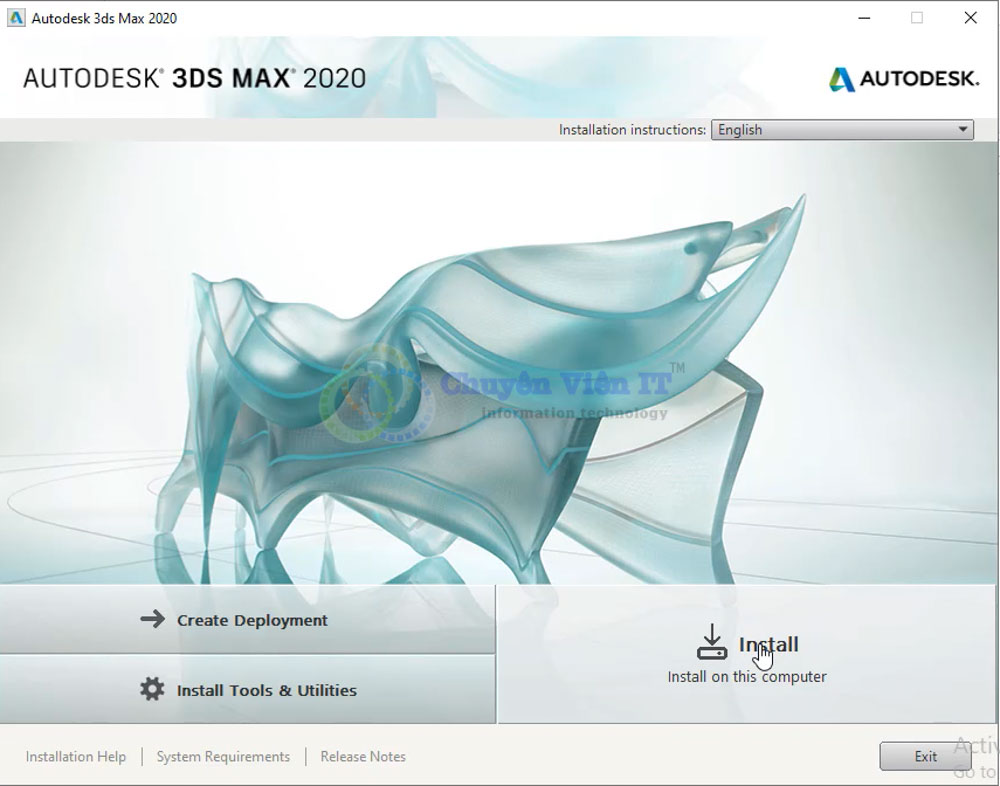
Task: Open the installation instructions language dropdown
Action: [x=841, y=129]
